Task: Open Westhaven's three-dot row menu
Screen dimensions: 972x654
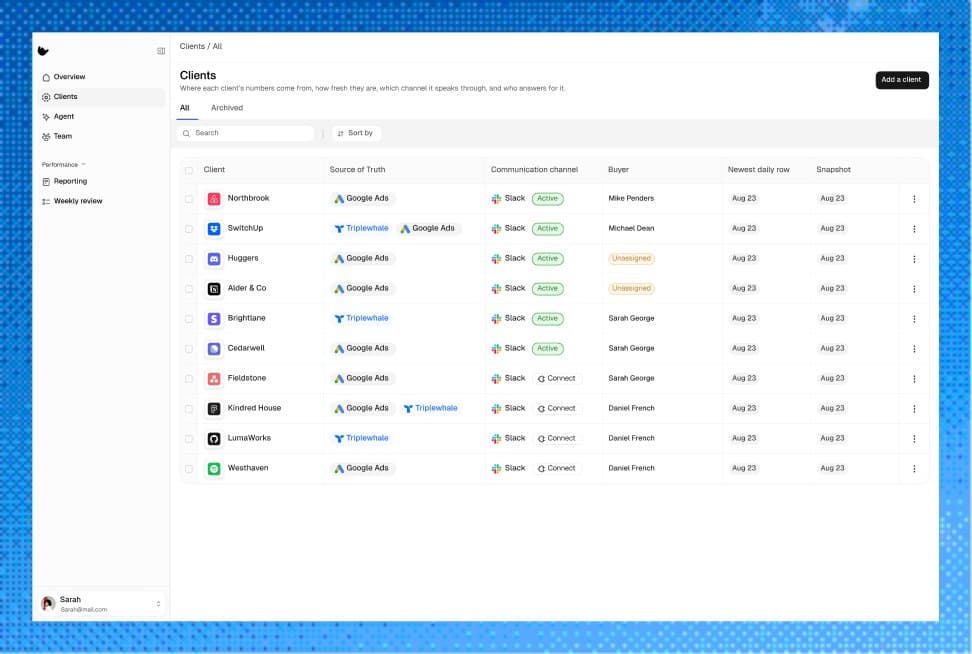Action: [x=914, y=469]
